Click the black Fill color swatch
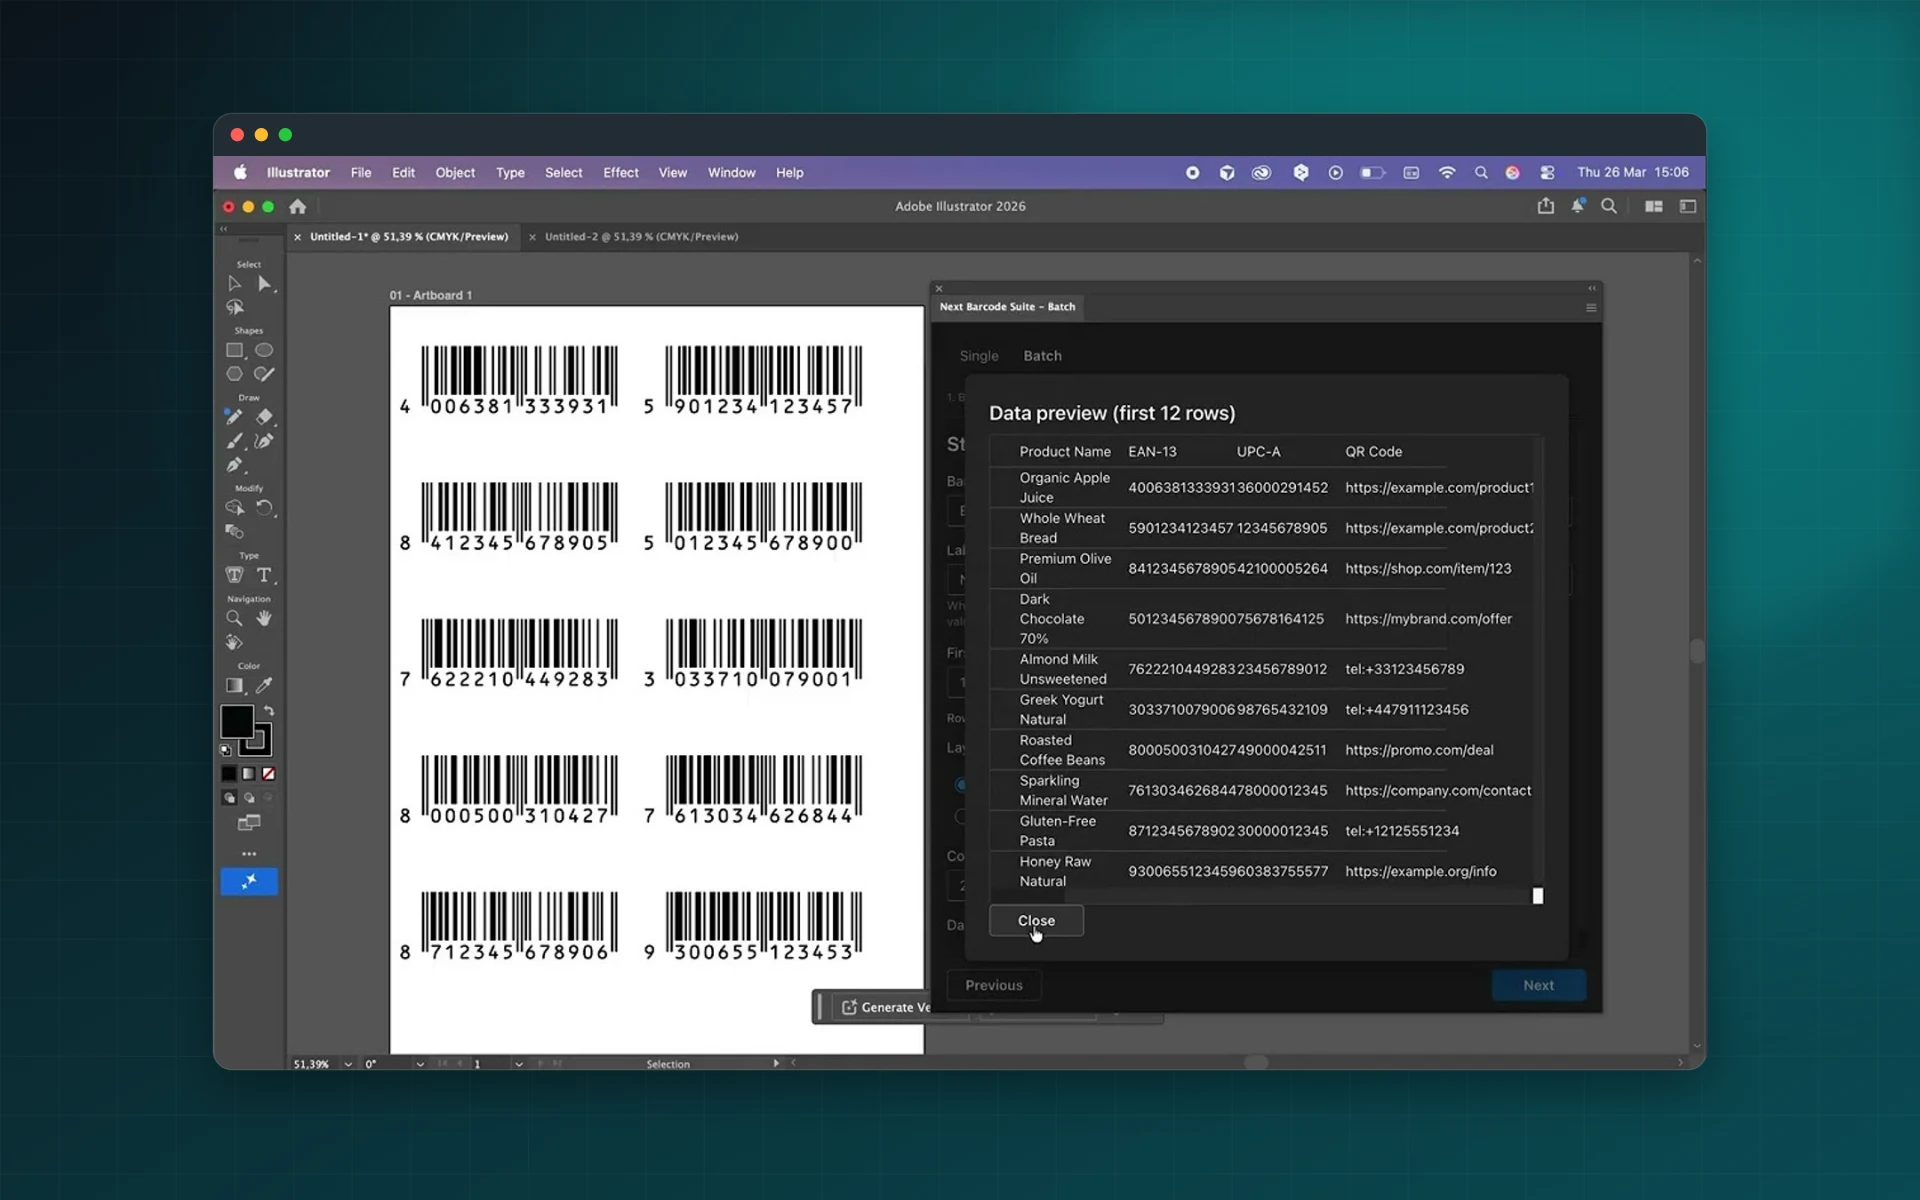 point(237,721)
